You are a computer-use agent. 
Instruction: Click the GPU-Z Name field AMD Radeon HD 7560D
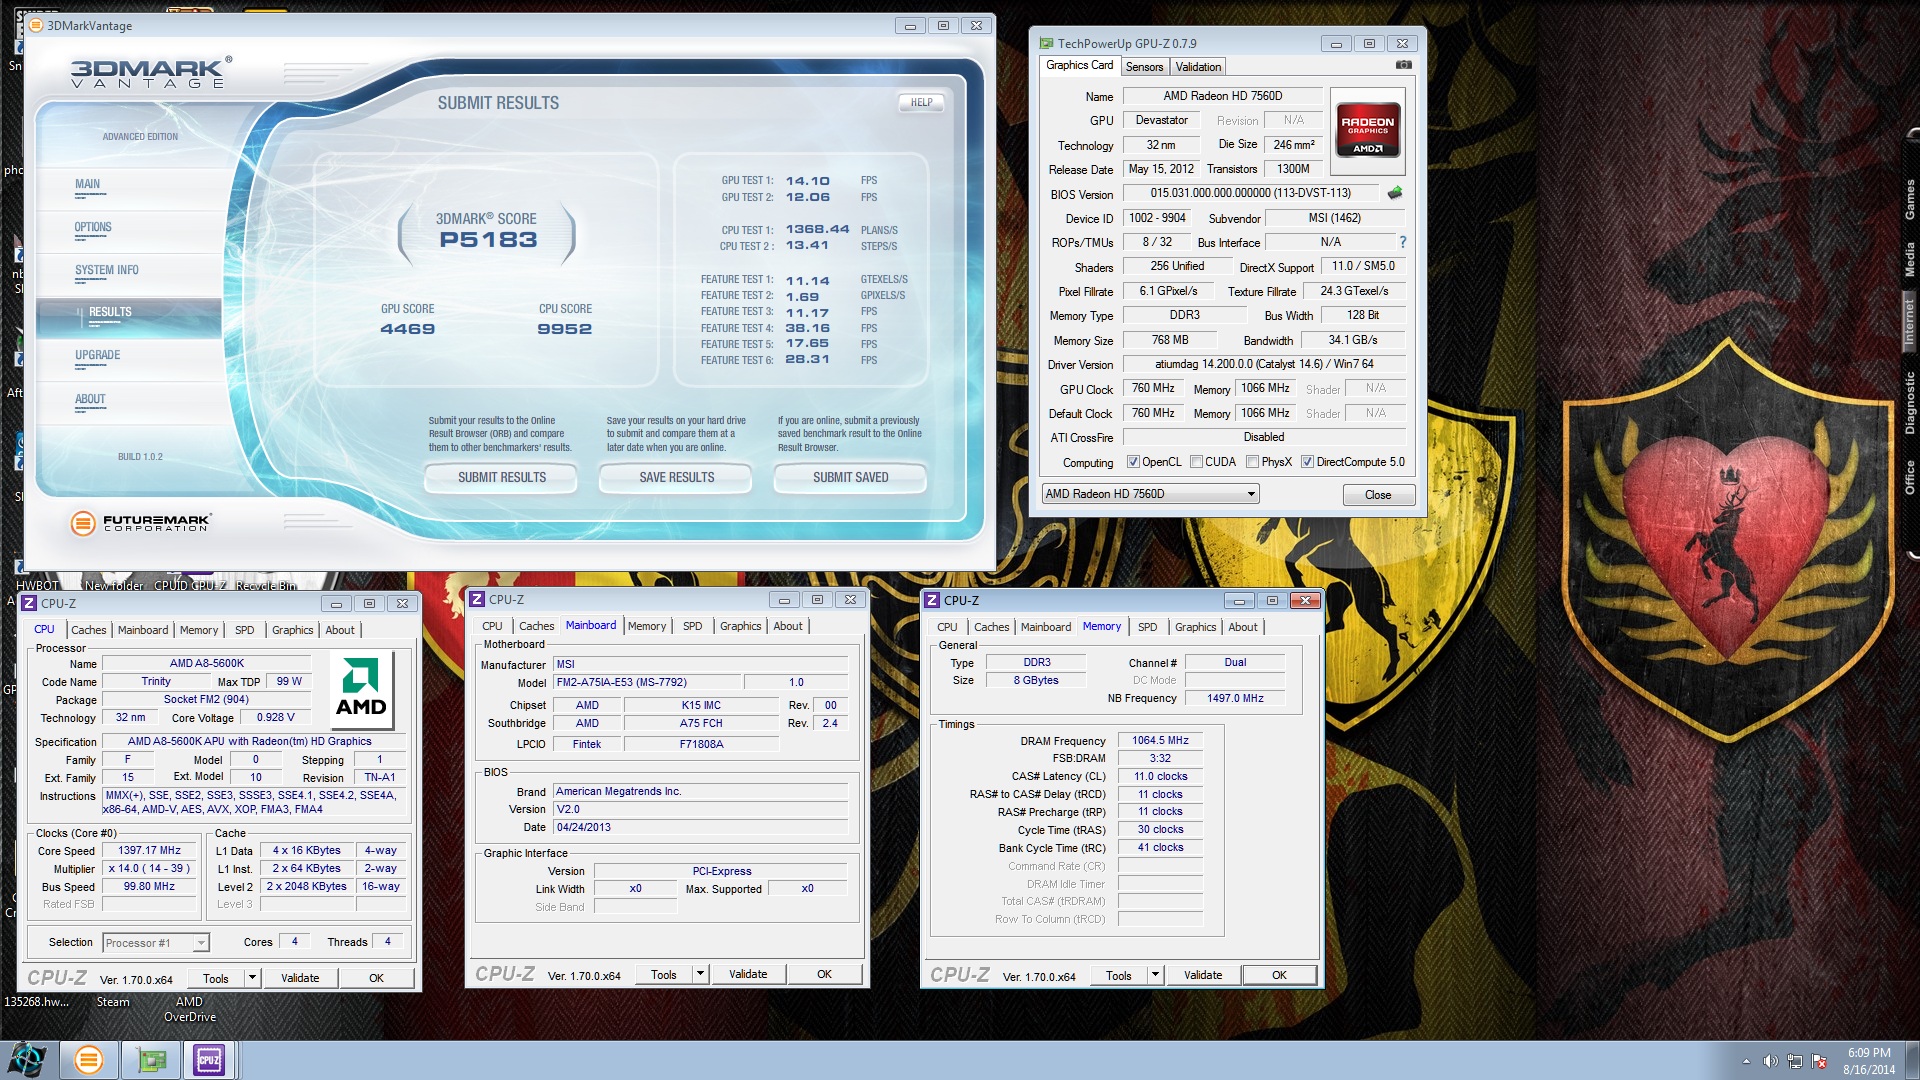click(x=1222, y=96)
